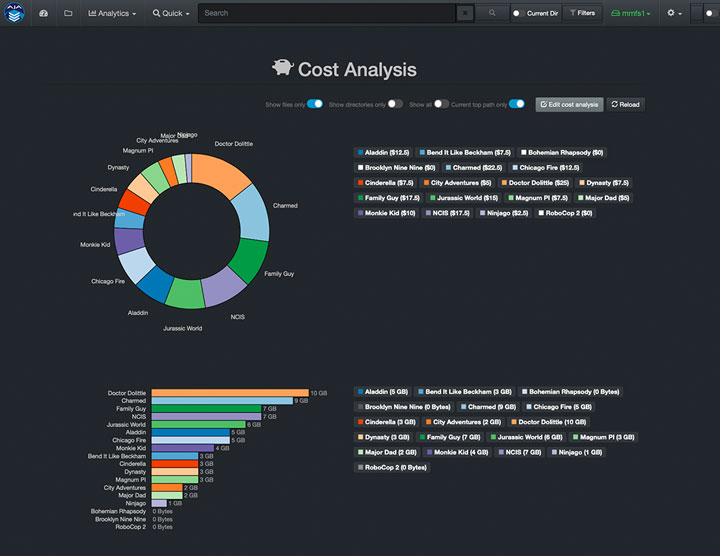The height and width of the screenshot is (556, 720).
Task: Click the Diskover logo icon
Action: click(14, 12)
